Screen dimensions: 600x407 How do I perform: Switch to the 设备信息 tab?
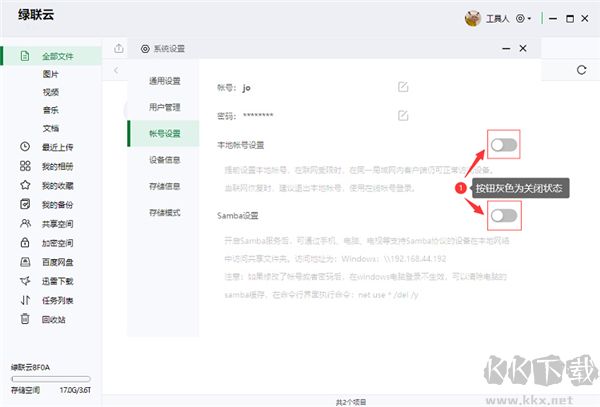pos(165,160)
